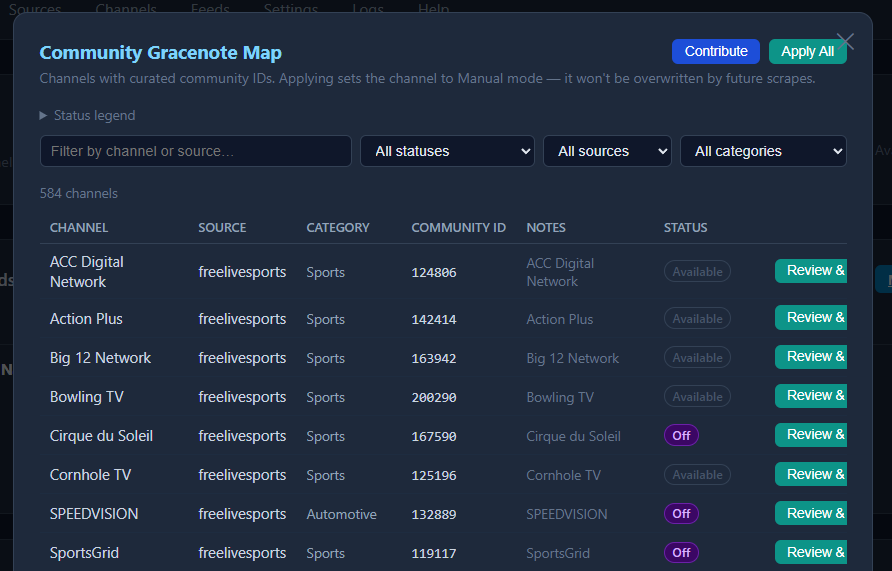Click Review button for ACC Digital Network
Image resolution: width=892 pixels, height=571 pixels.
pyautogui.click(x=811, y=271)
